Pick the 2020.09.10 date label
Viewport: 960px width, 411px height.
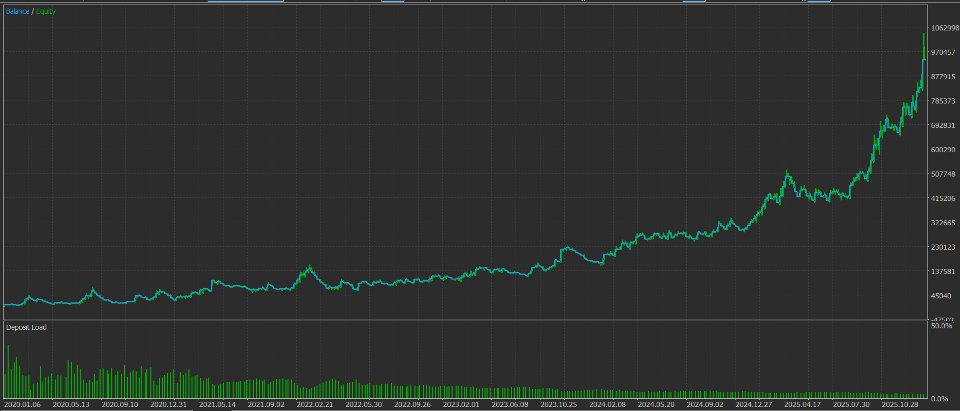point(120,405)
